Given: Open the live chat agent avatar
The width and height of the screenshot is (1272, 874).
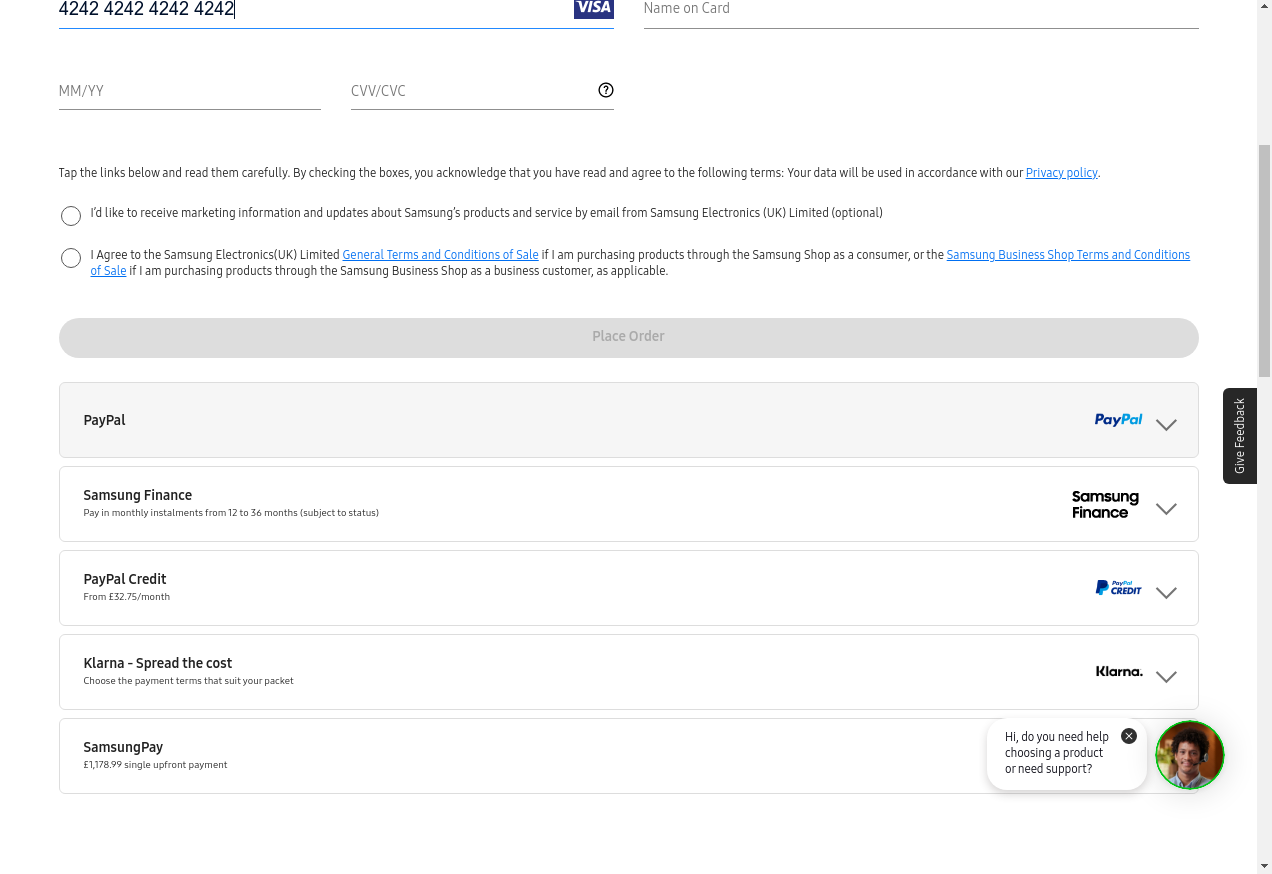Looking at the screenshot, I should tap(1189, 755).
